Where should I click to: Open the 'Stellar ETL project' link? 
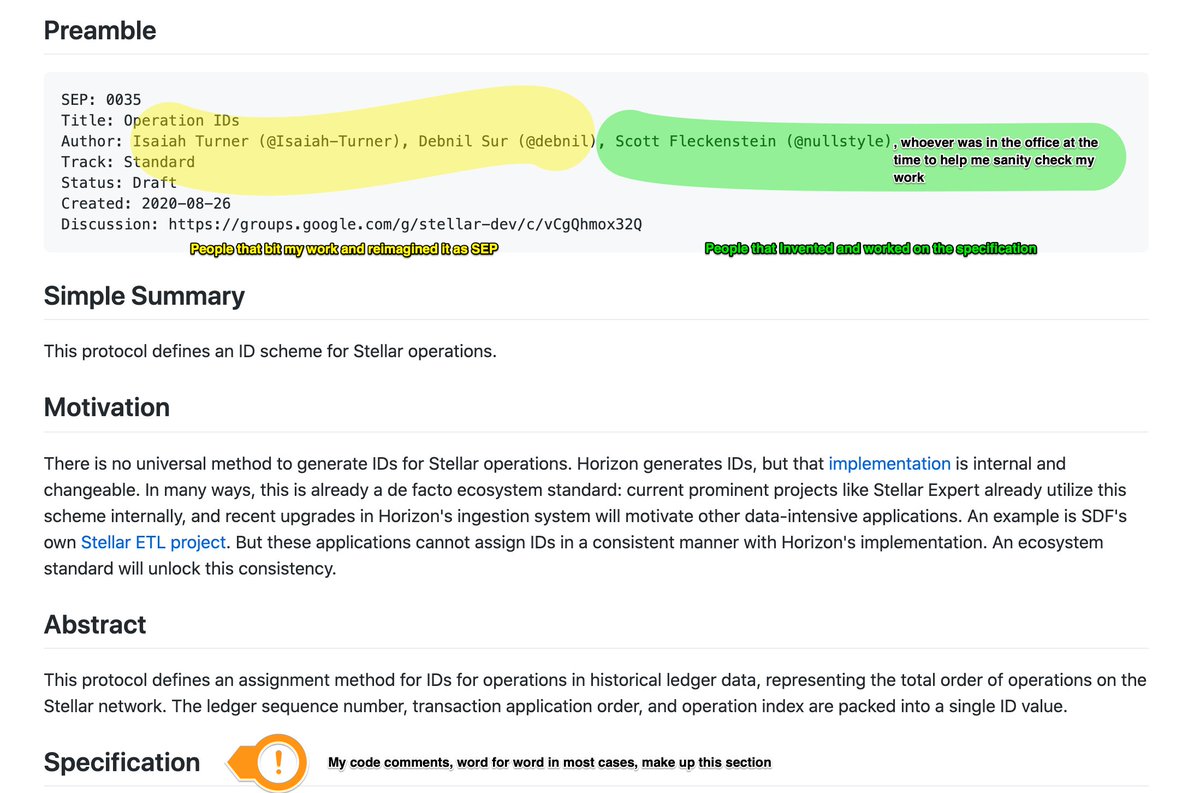tap(154, 542)
